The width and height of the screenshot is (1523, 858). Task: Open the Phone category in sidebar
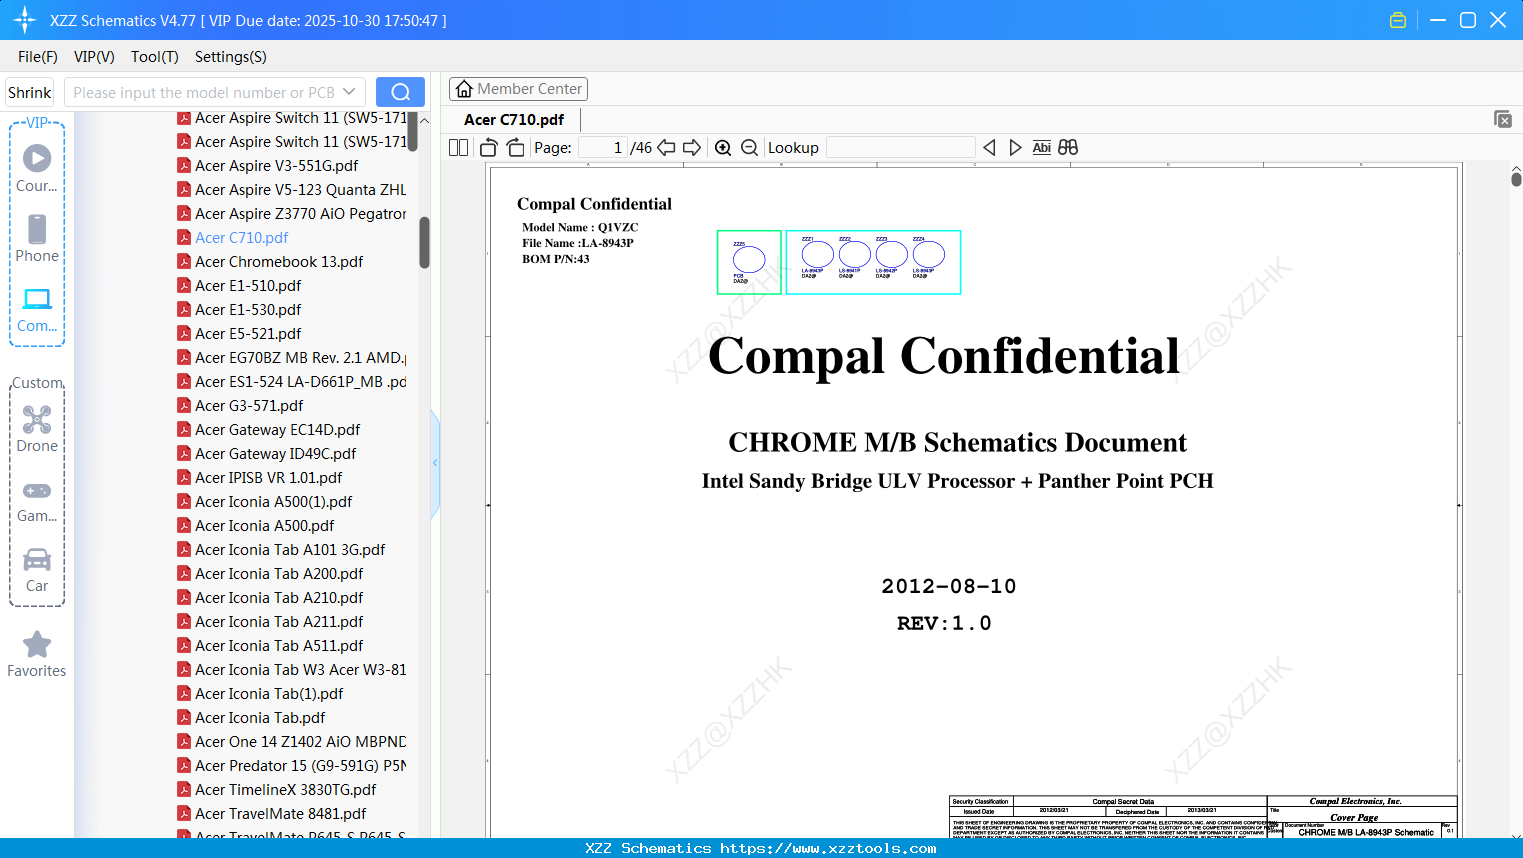(x=37, y=238)
